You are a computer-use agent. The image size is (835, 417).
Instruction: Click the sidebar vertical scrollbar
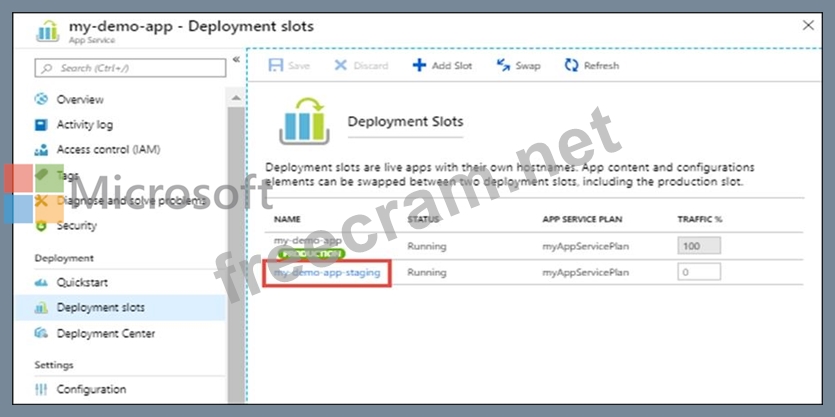[237, 250]
